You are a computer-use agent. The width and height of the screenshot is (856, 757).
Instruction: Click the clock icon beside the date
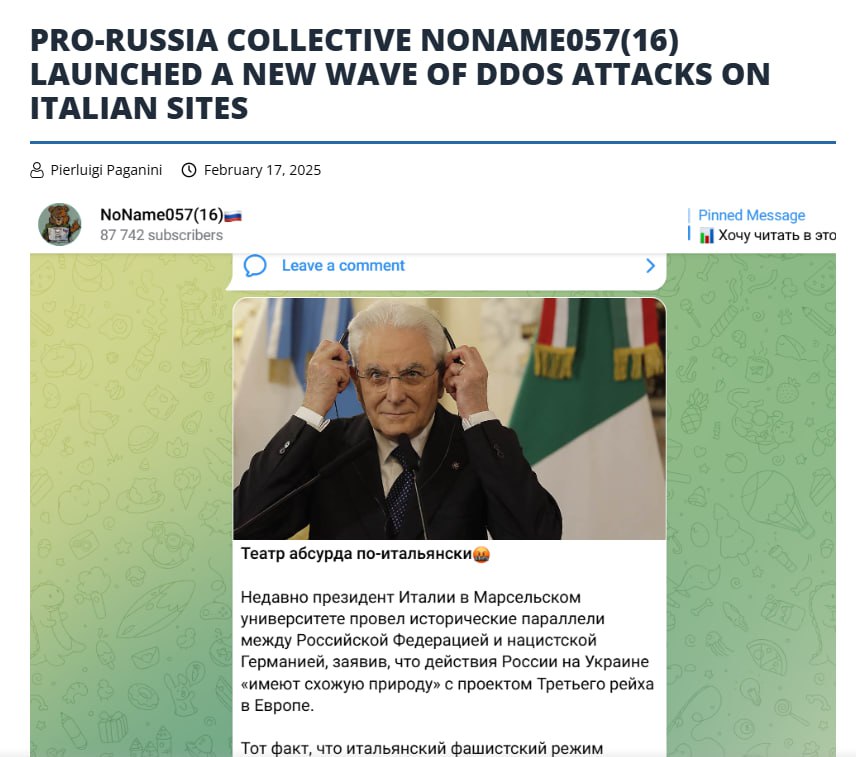[x=189, y=170]
